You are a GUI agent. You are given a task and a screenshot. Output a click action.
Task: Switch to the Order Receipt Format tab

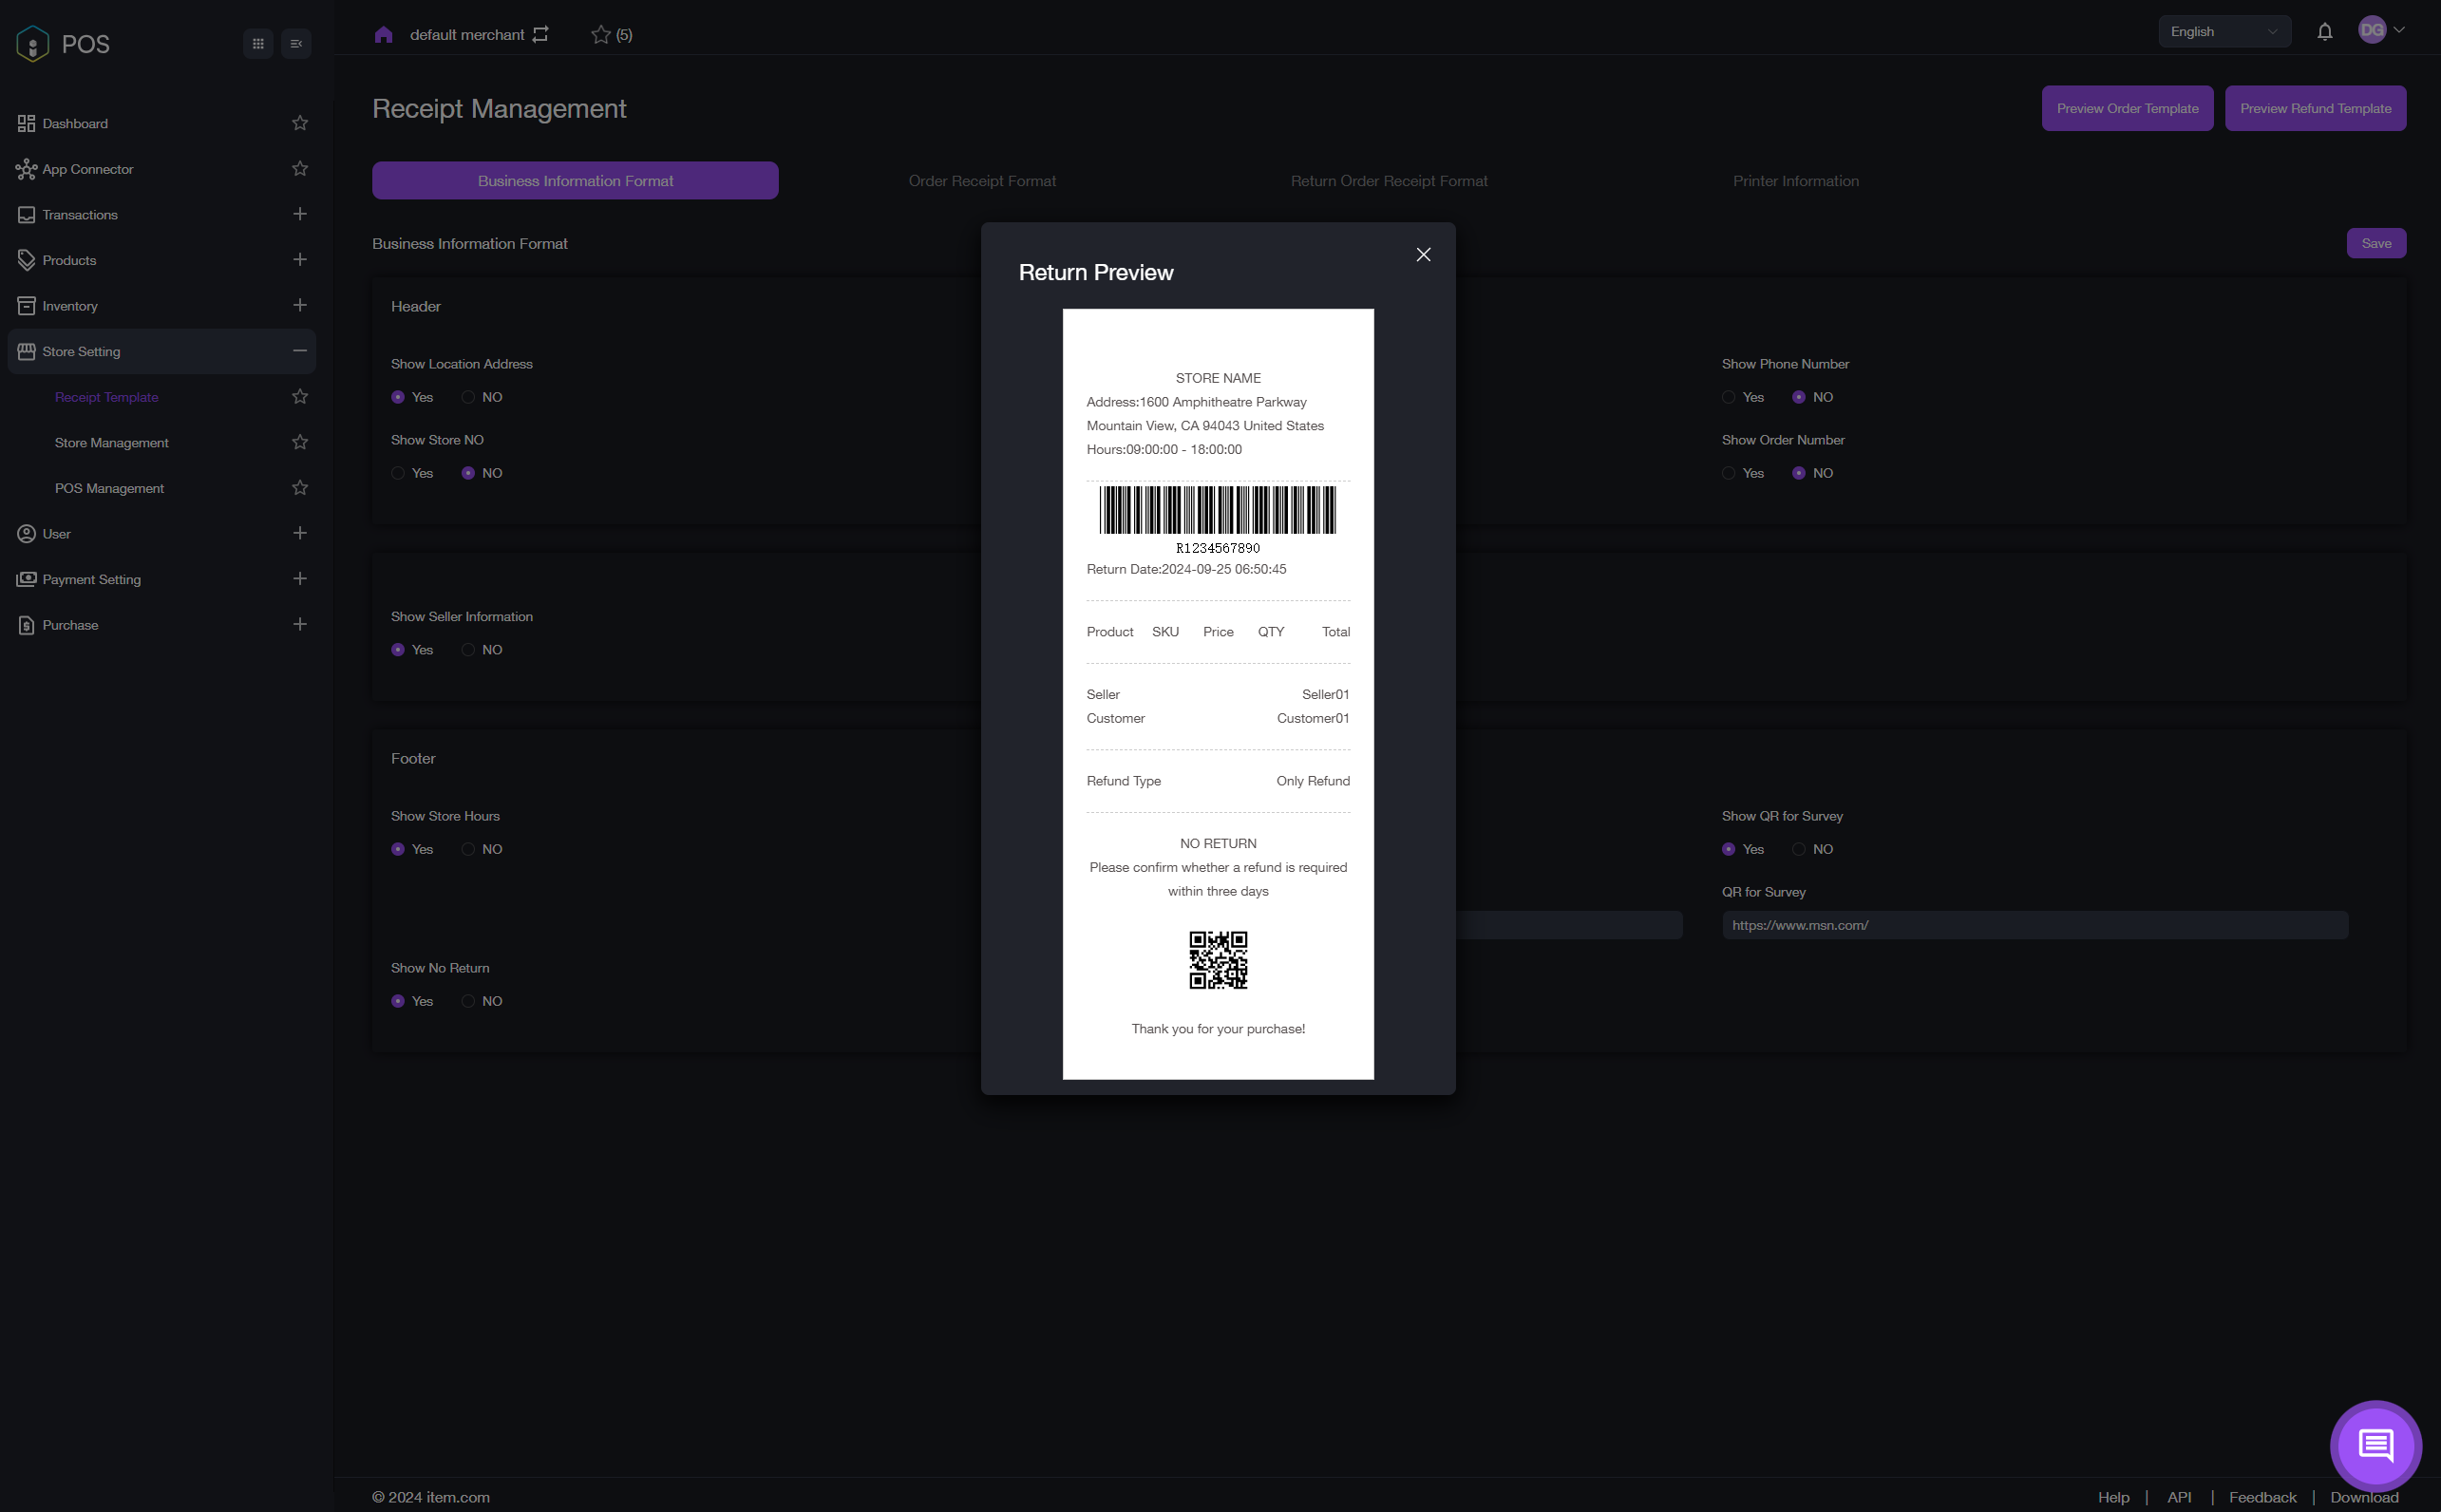982,180
